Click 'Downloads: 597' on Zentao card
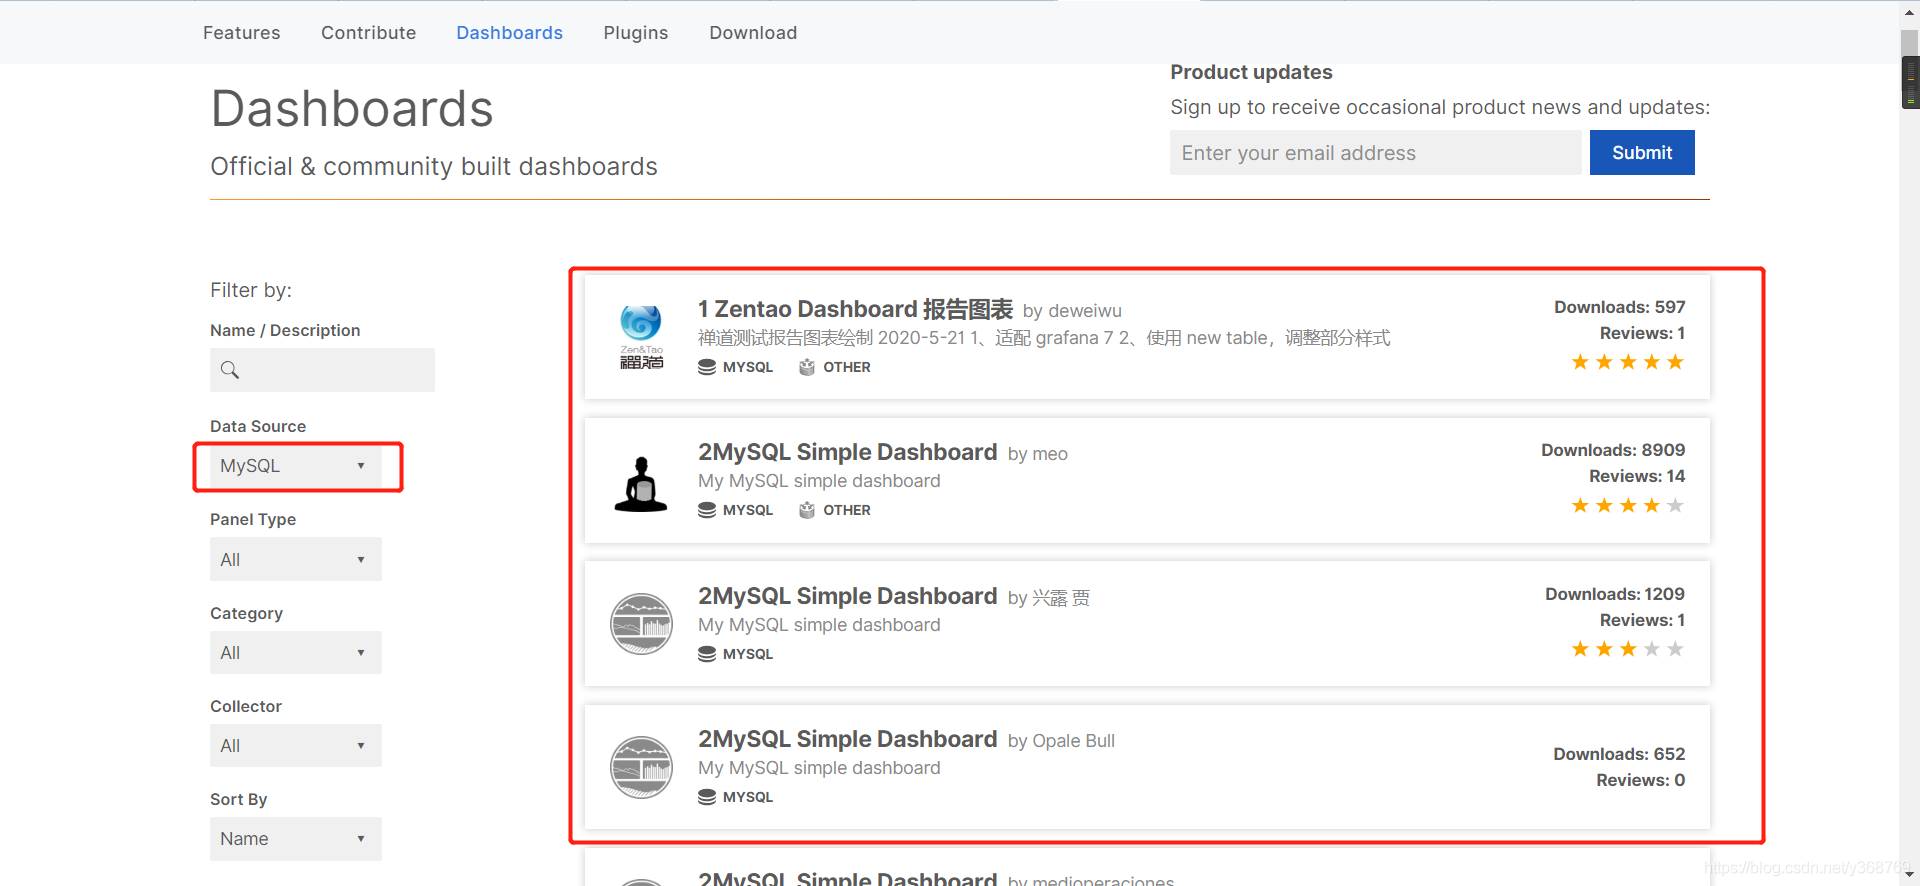The width and height of the screenshot is (1920, 886). 1620,307
